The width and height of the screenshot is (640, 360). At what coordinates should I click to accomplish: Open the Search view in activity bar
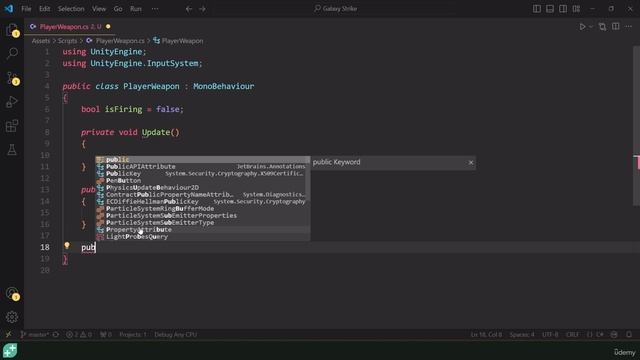(12, 53)
